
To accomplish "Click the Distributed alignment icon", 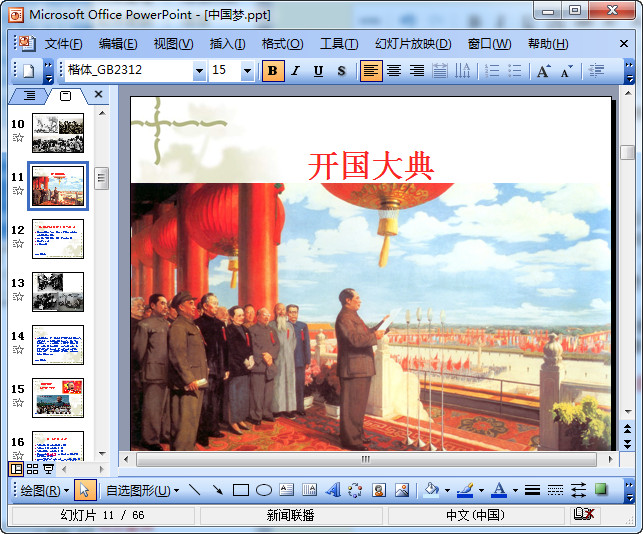I will [x=440, y=71].
